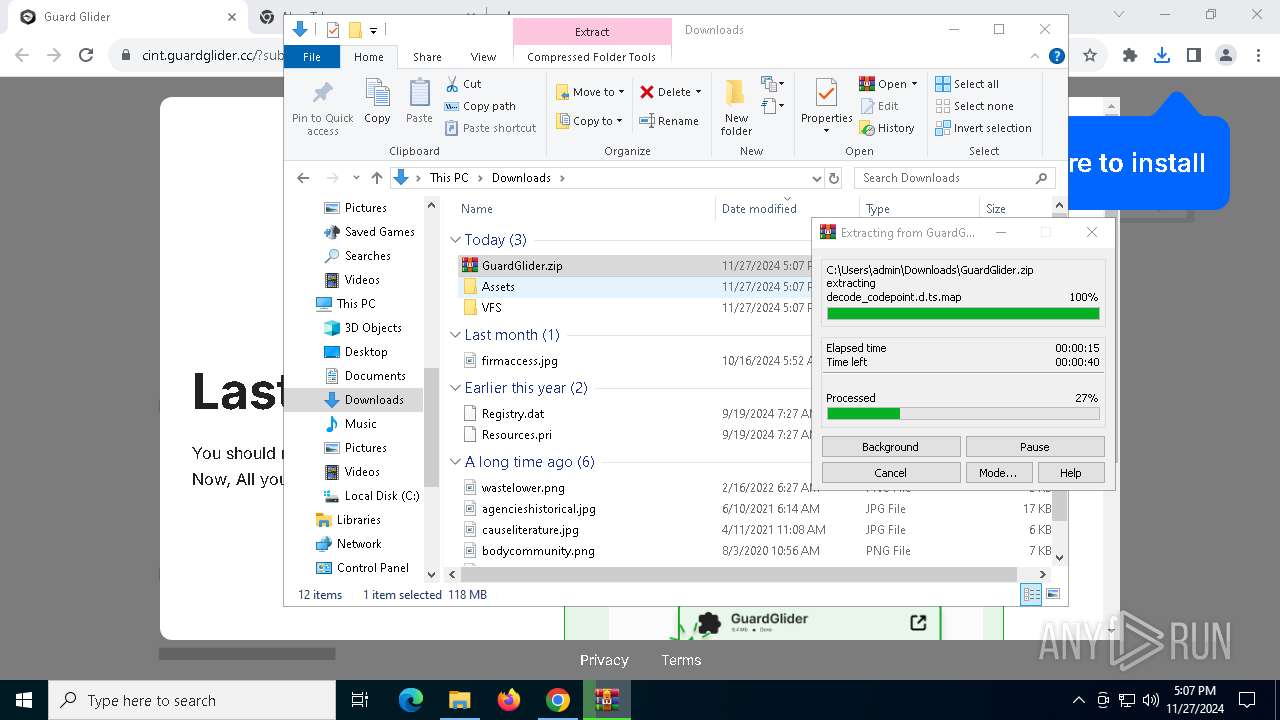
Task: Open address bar history dropdown
Action: [816, 178]
